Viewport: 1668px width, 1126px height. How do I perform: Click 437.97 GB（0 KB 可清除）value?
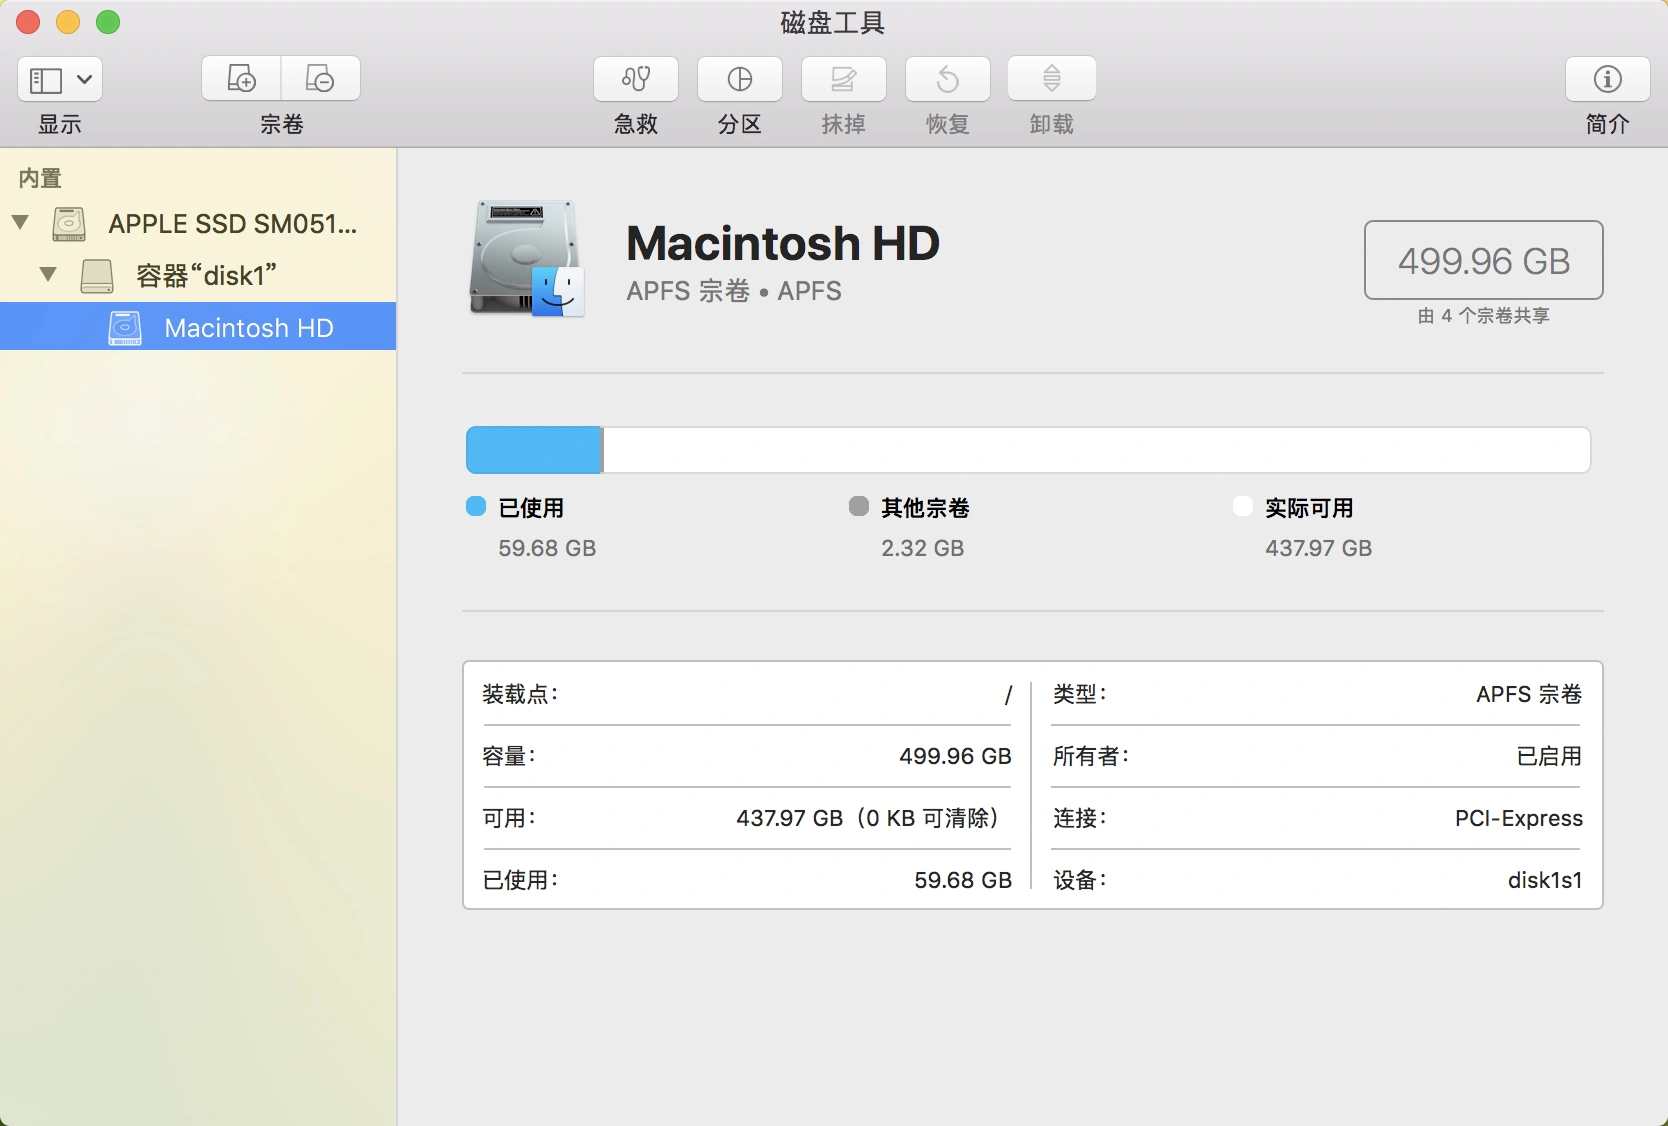870,818
